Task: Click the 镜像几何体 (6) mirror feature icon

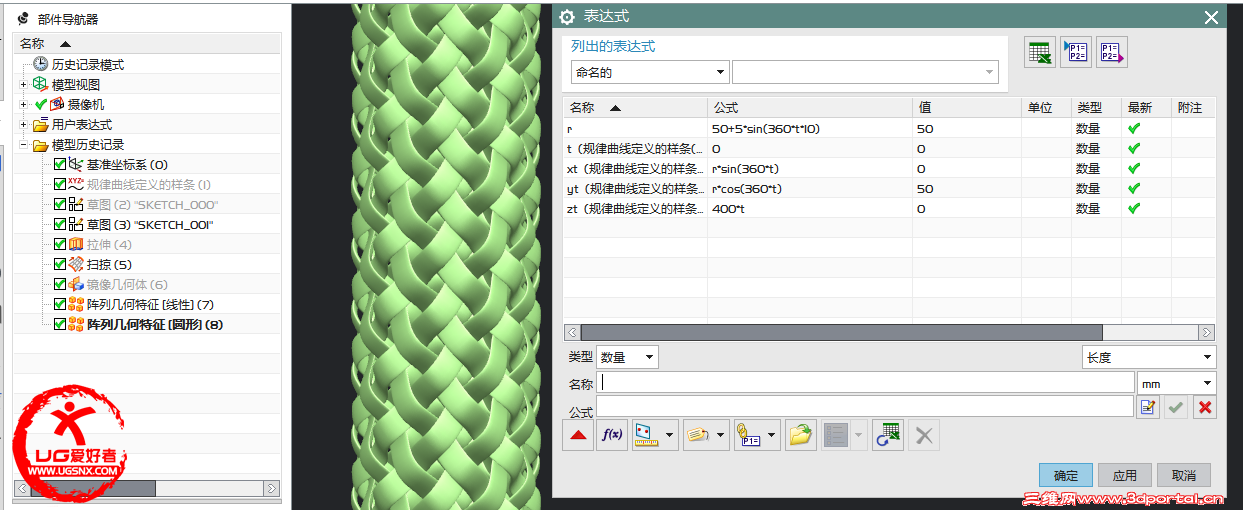Action: click(76, 284)
